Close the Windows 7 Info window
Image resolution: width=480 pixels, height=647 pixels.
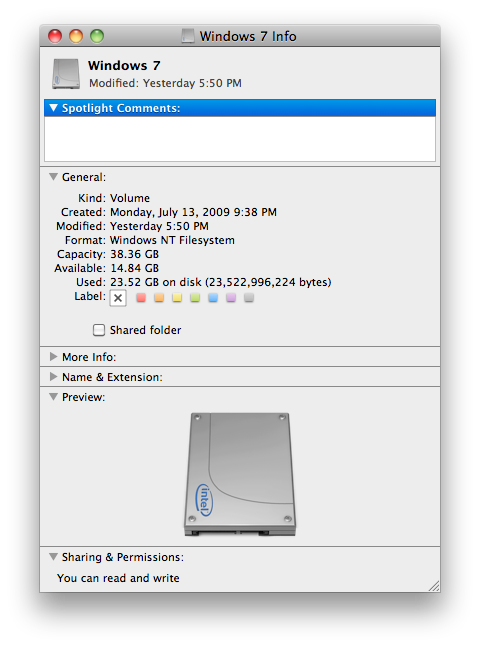55,36
